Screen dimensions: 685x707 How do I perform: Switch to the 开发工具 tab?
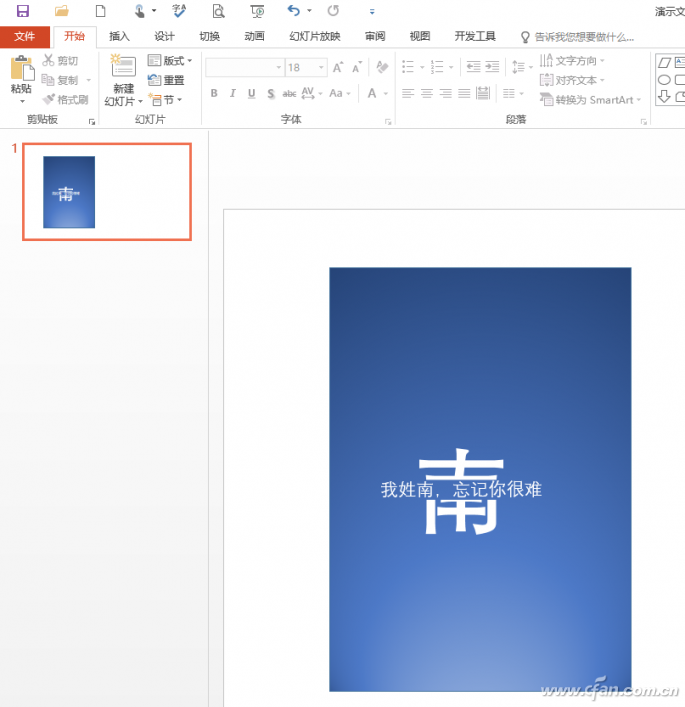[x=475, y=37]
